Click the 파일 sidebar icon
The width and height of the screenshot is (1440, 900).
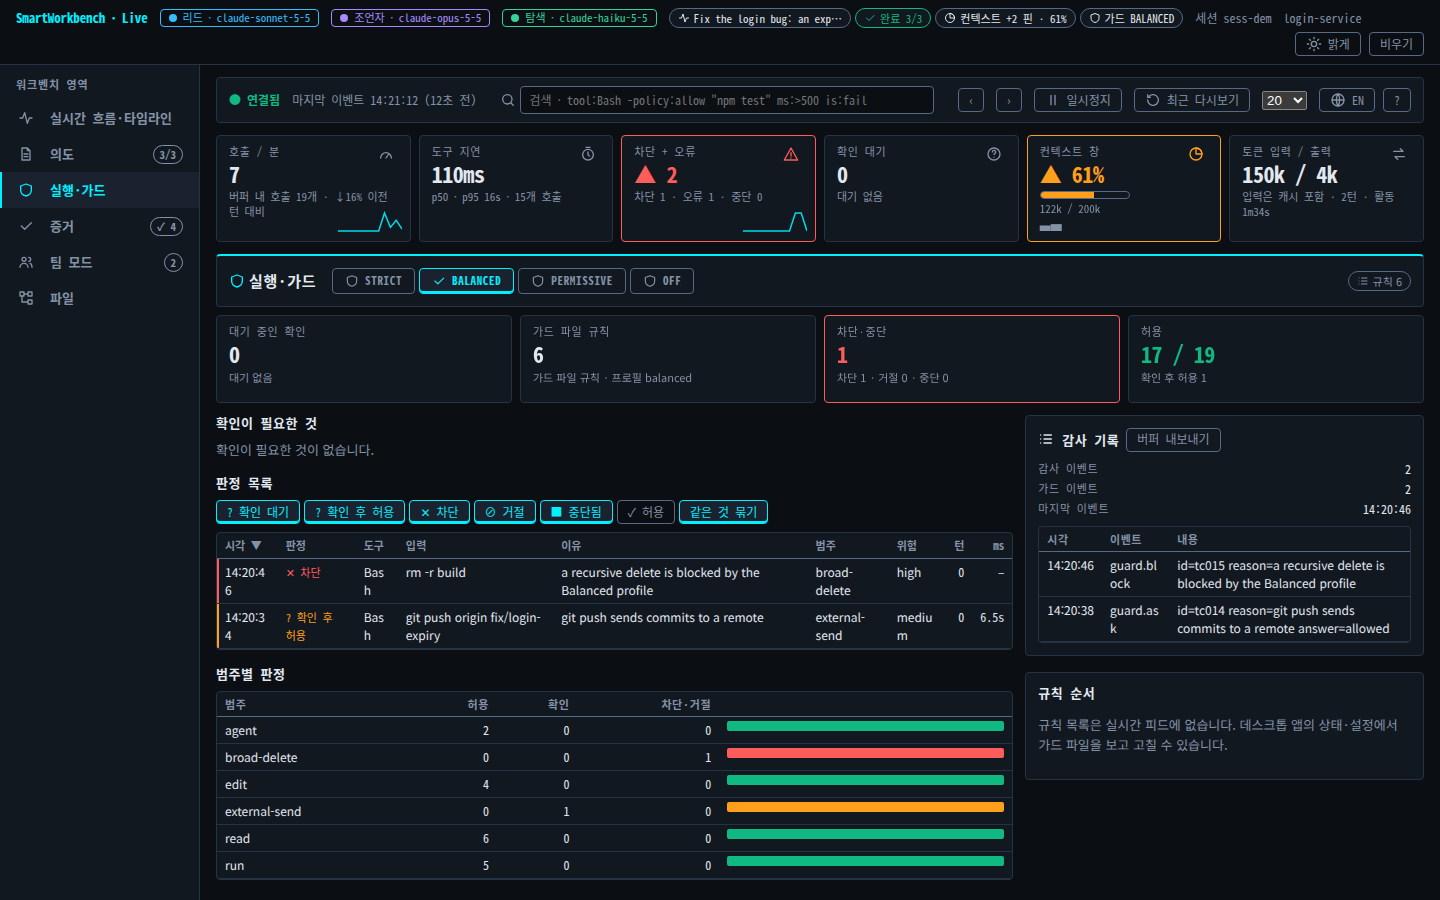(26, 298)
